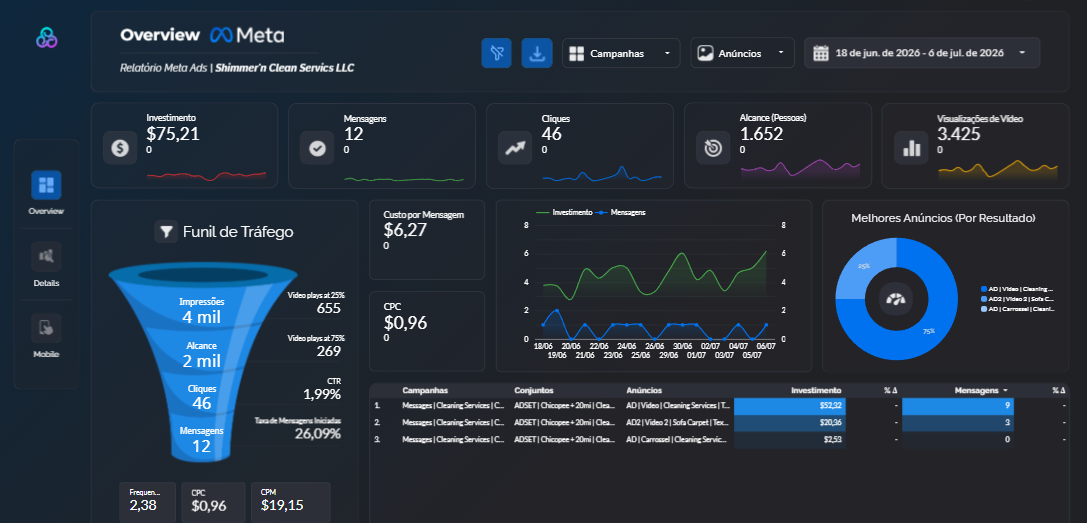Click the filter reset icon button
The width and height of the screenshot is (1087, 523).
pos(496,53)
